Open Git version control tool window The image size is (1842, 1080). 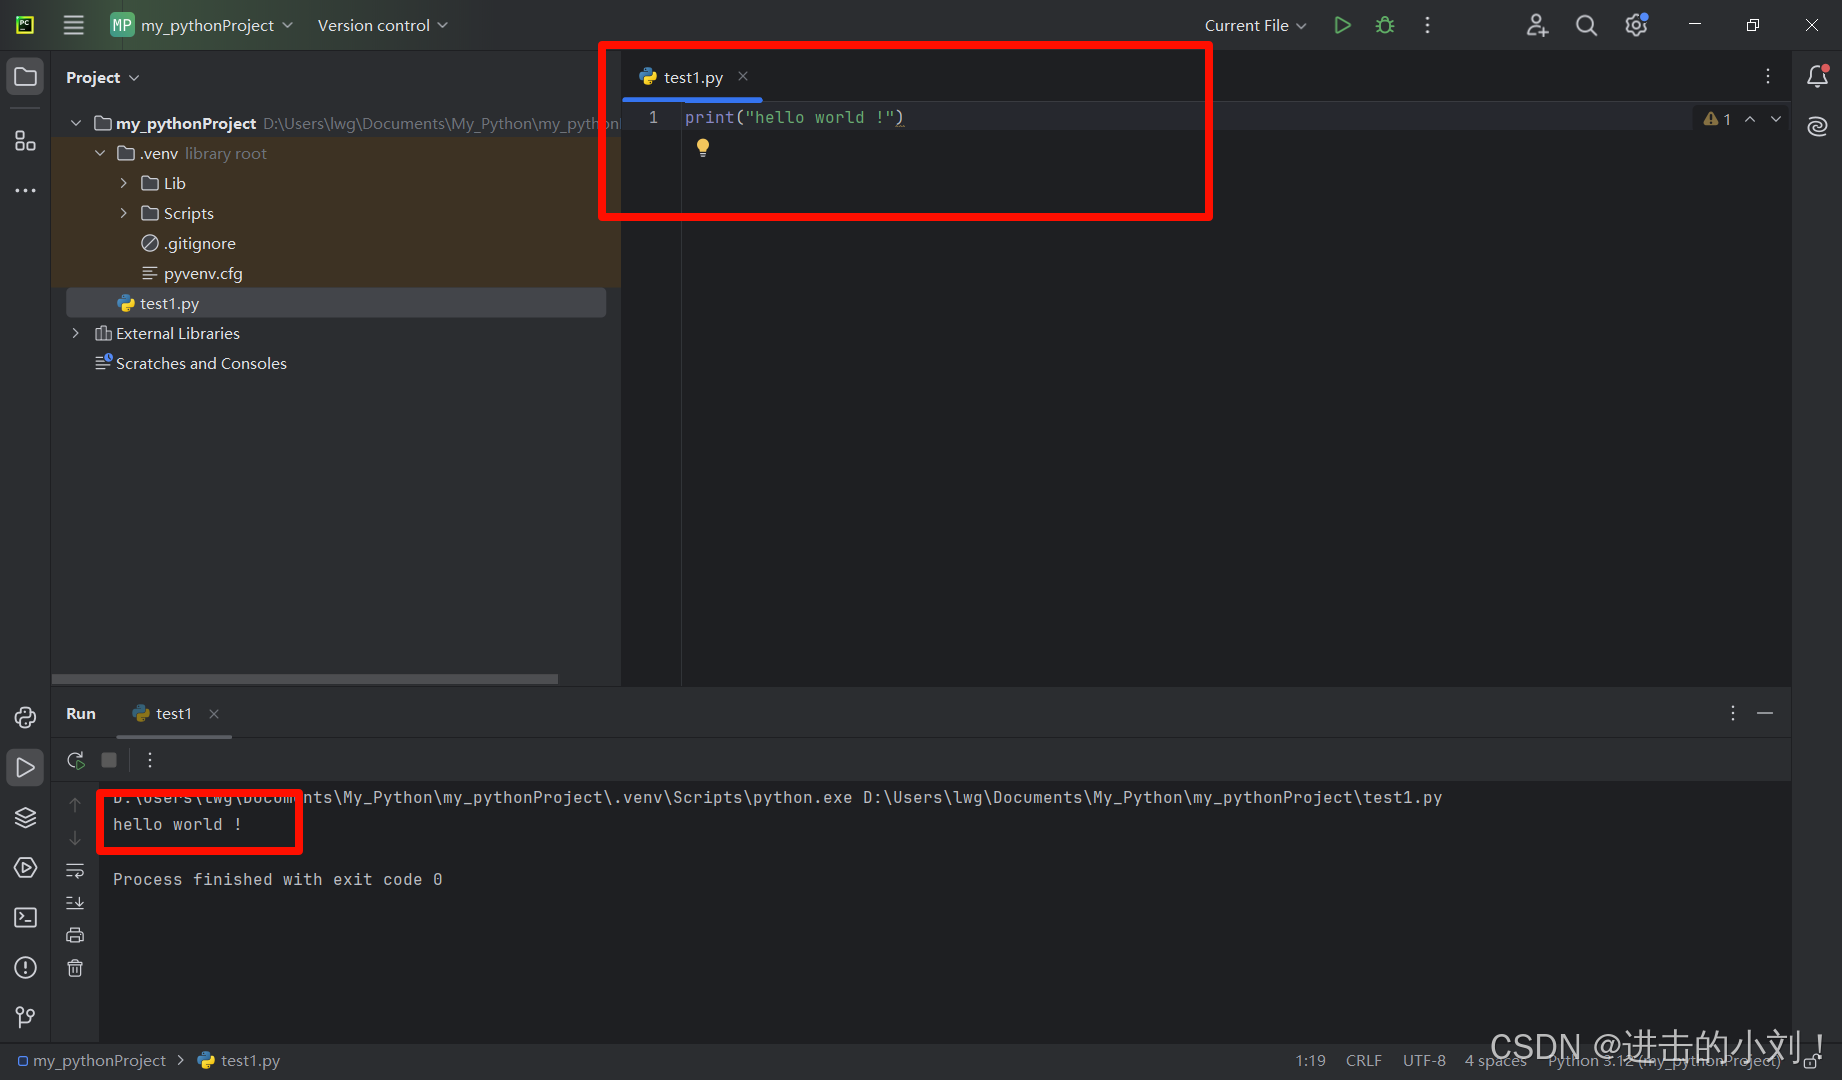tap(25, 1017)
